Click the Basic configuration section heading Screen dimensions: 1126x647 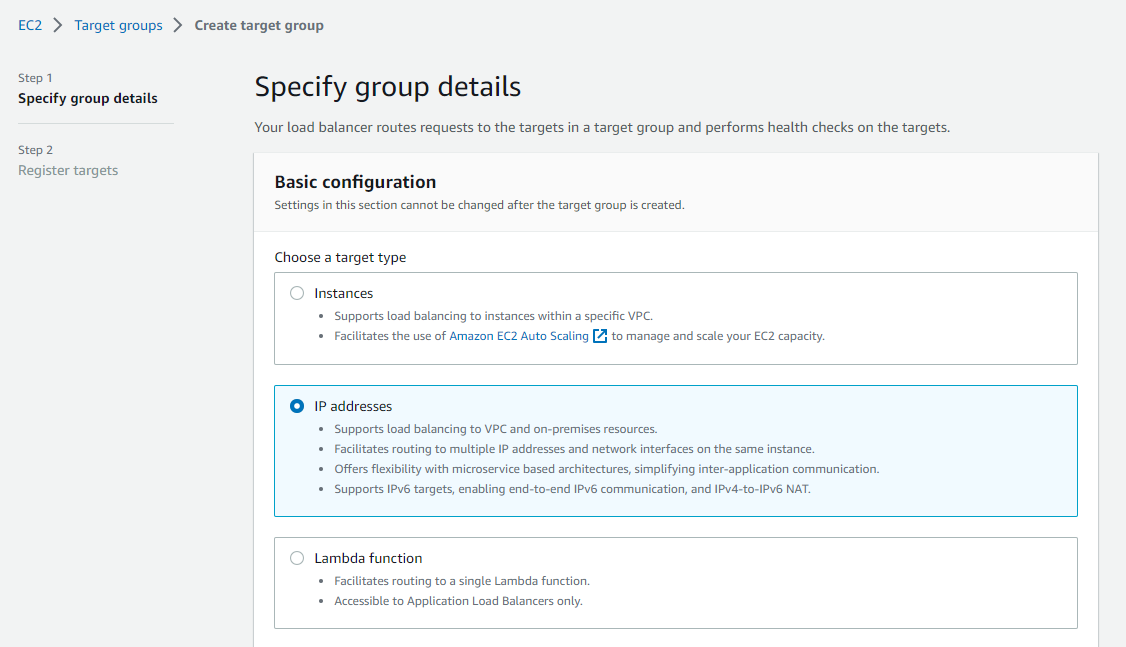355,182
